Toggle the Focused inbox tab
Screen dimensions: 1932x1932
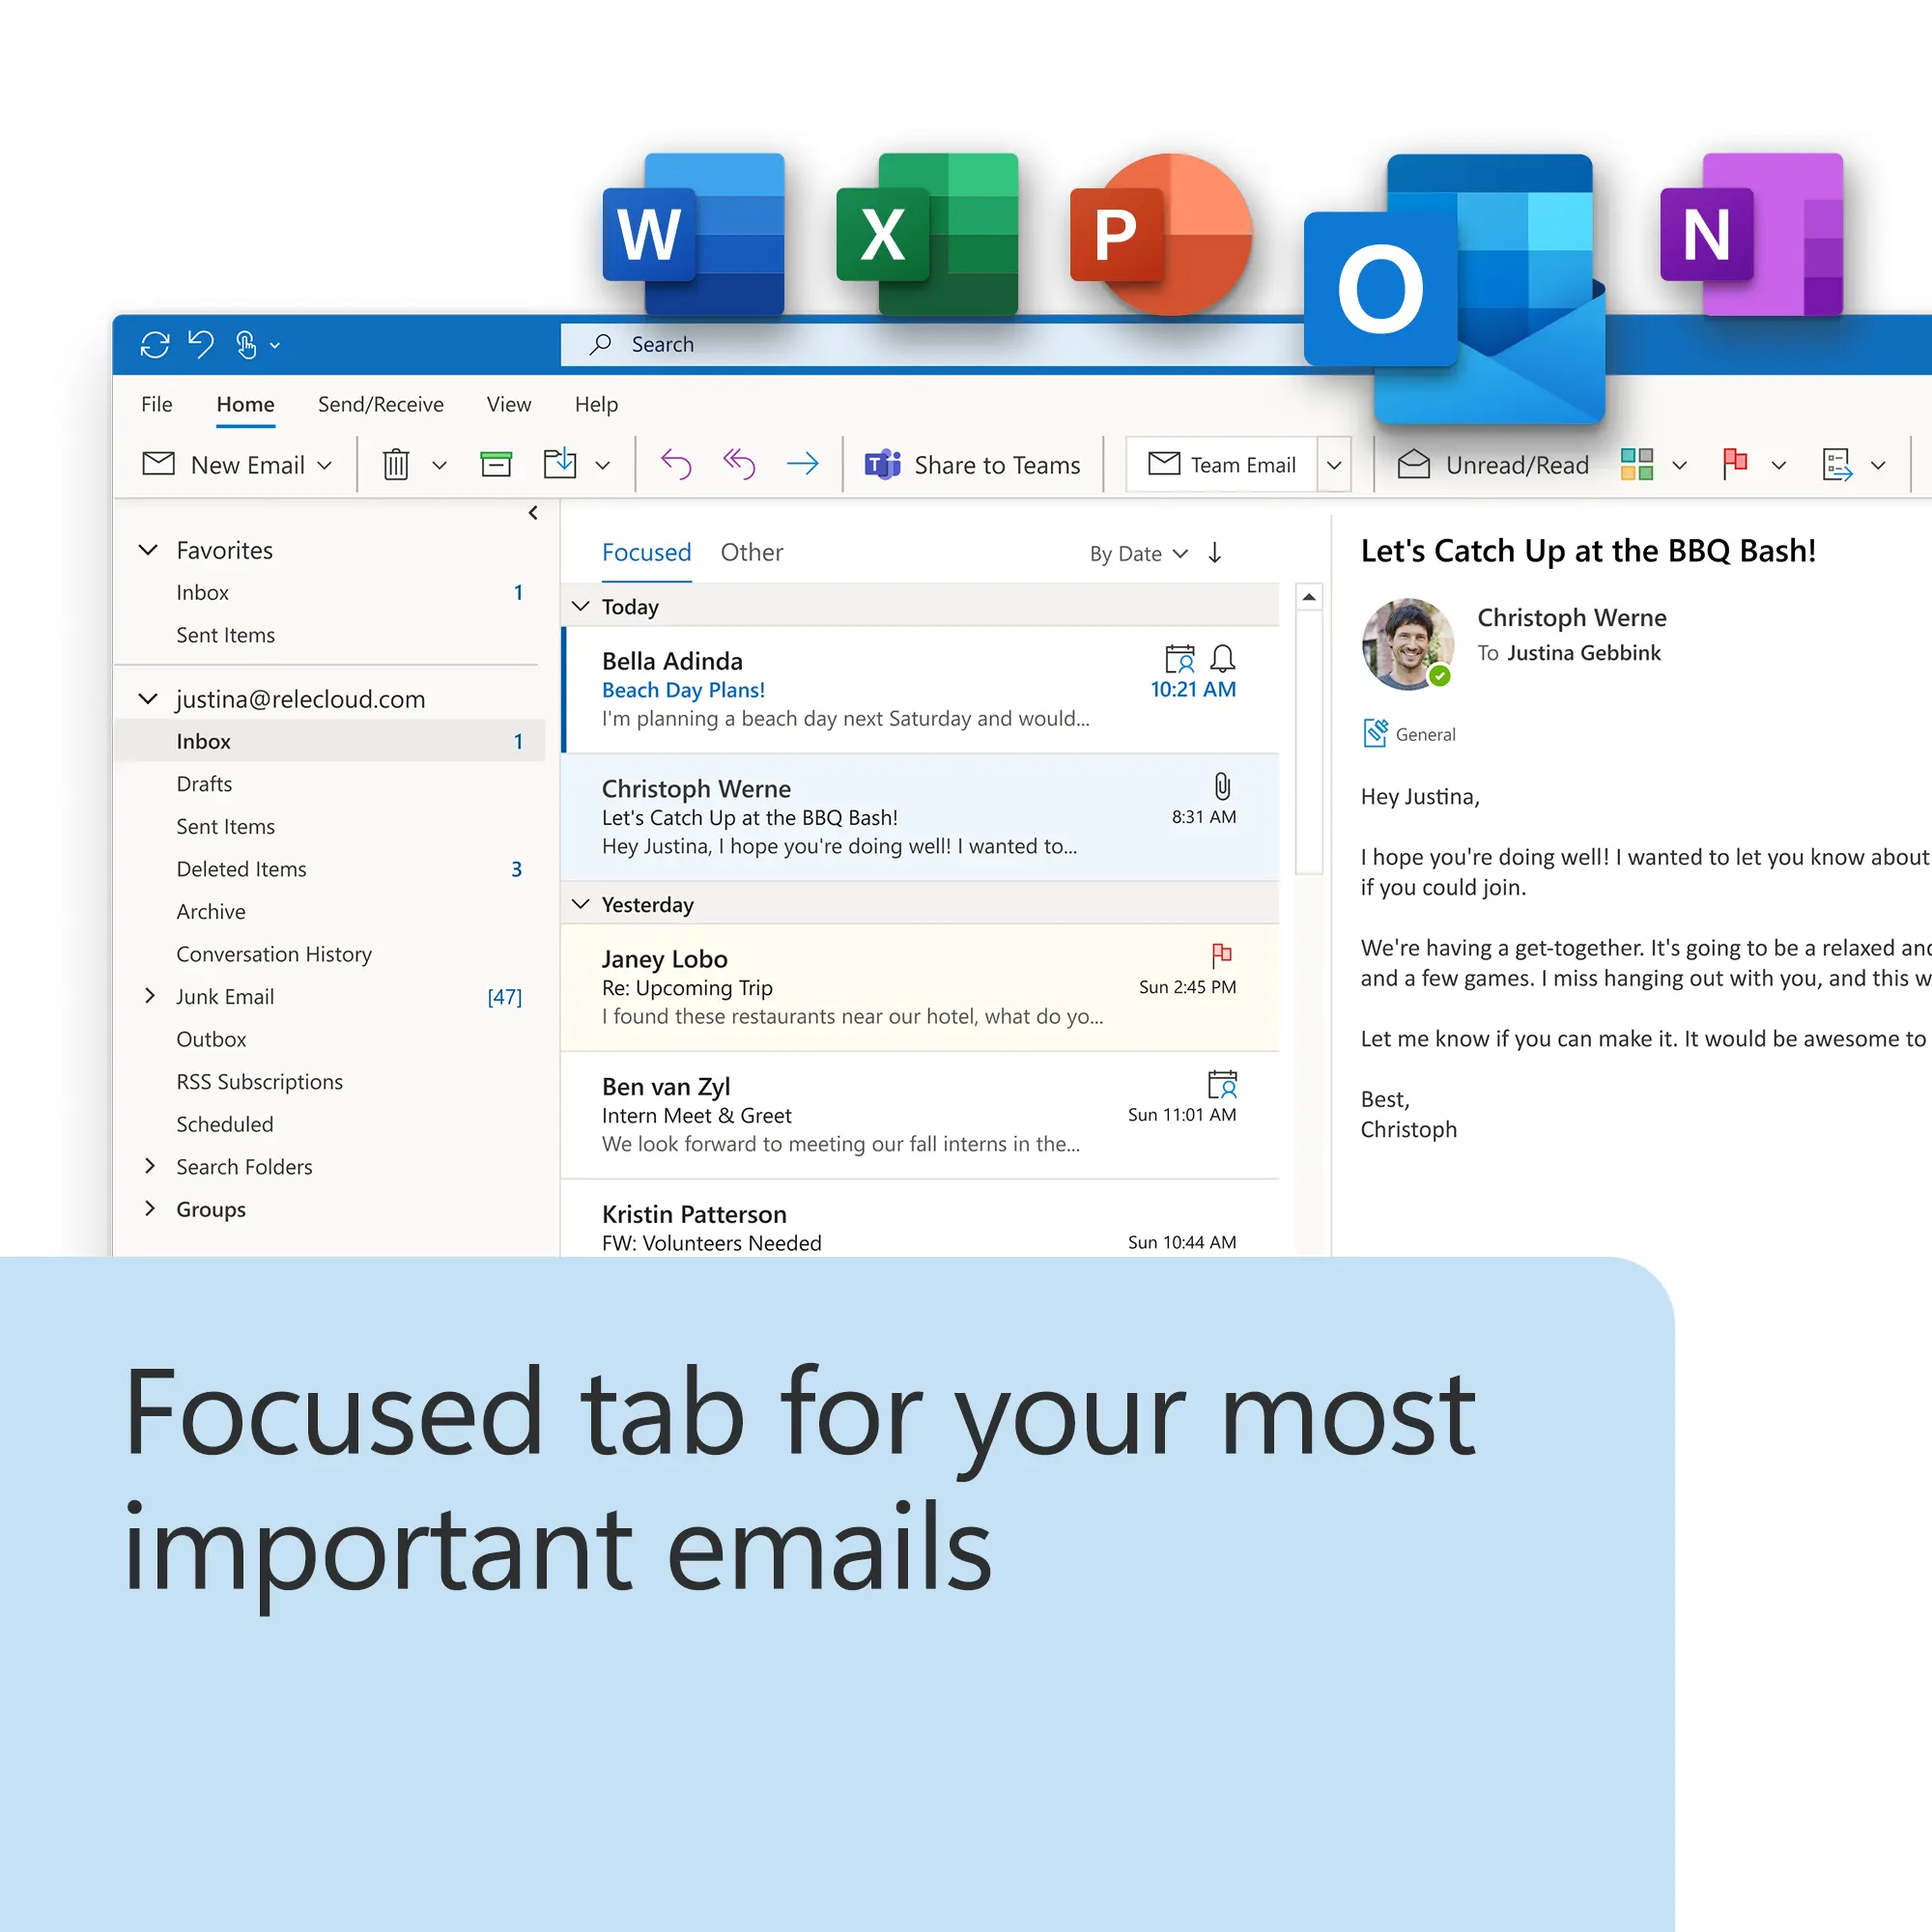pos(640,551)
